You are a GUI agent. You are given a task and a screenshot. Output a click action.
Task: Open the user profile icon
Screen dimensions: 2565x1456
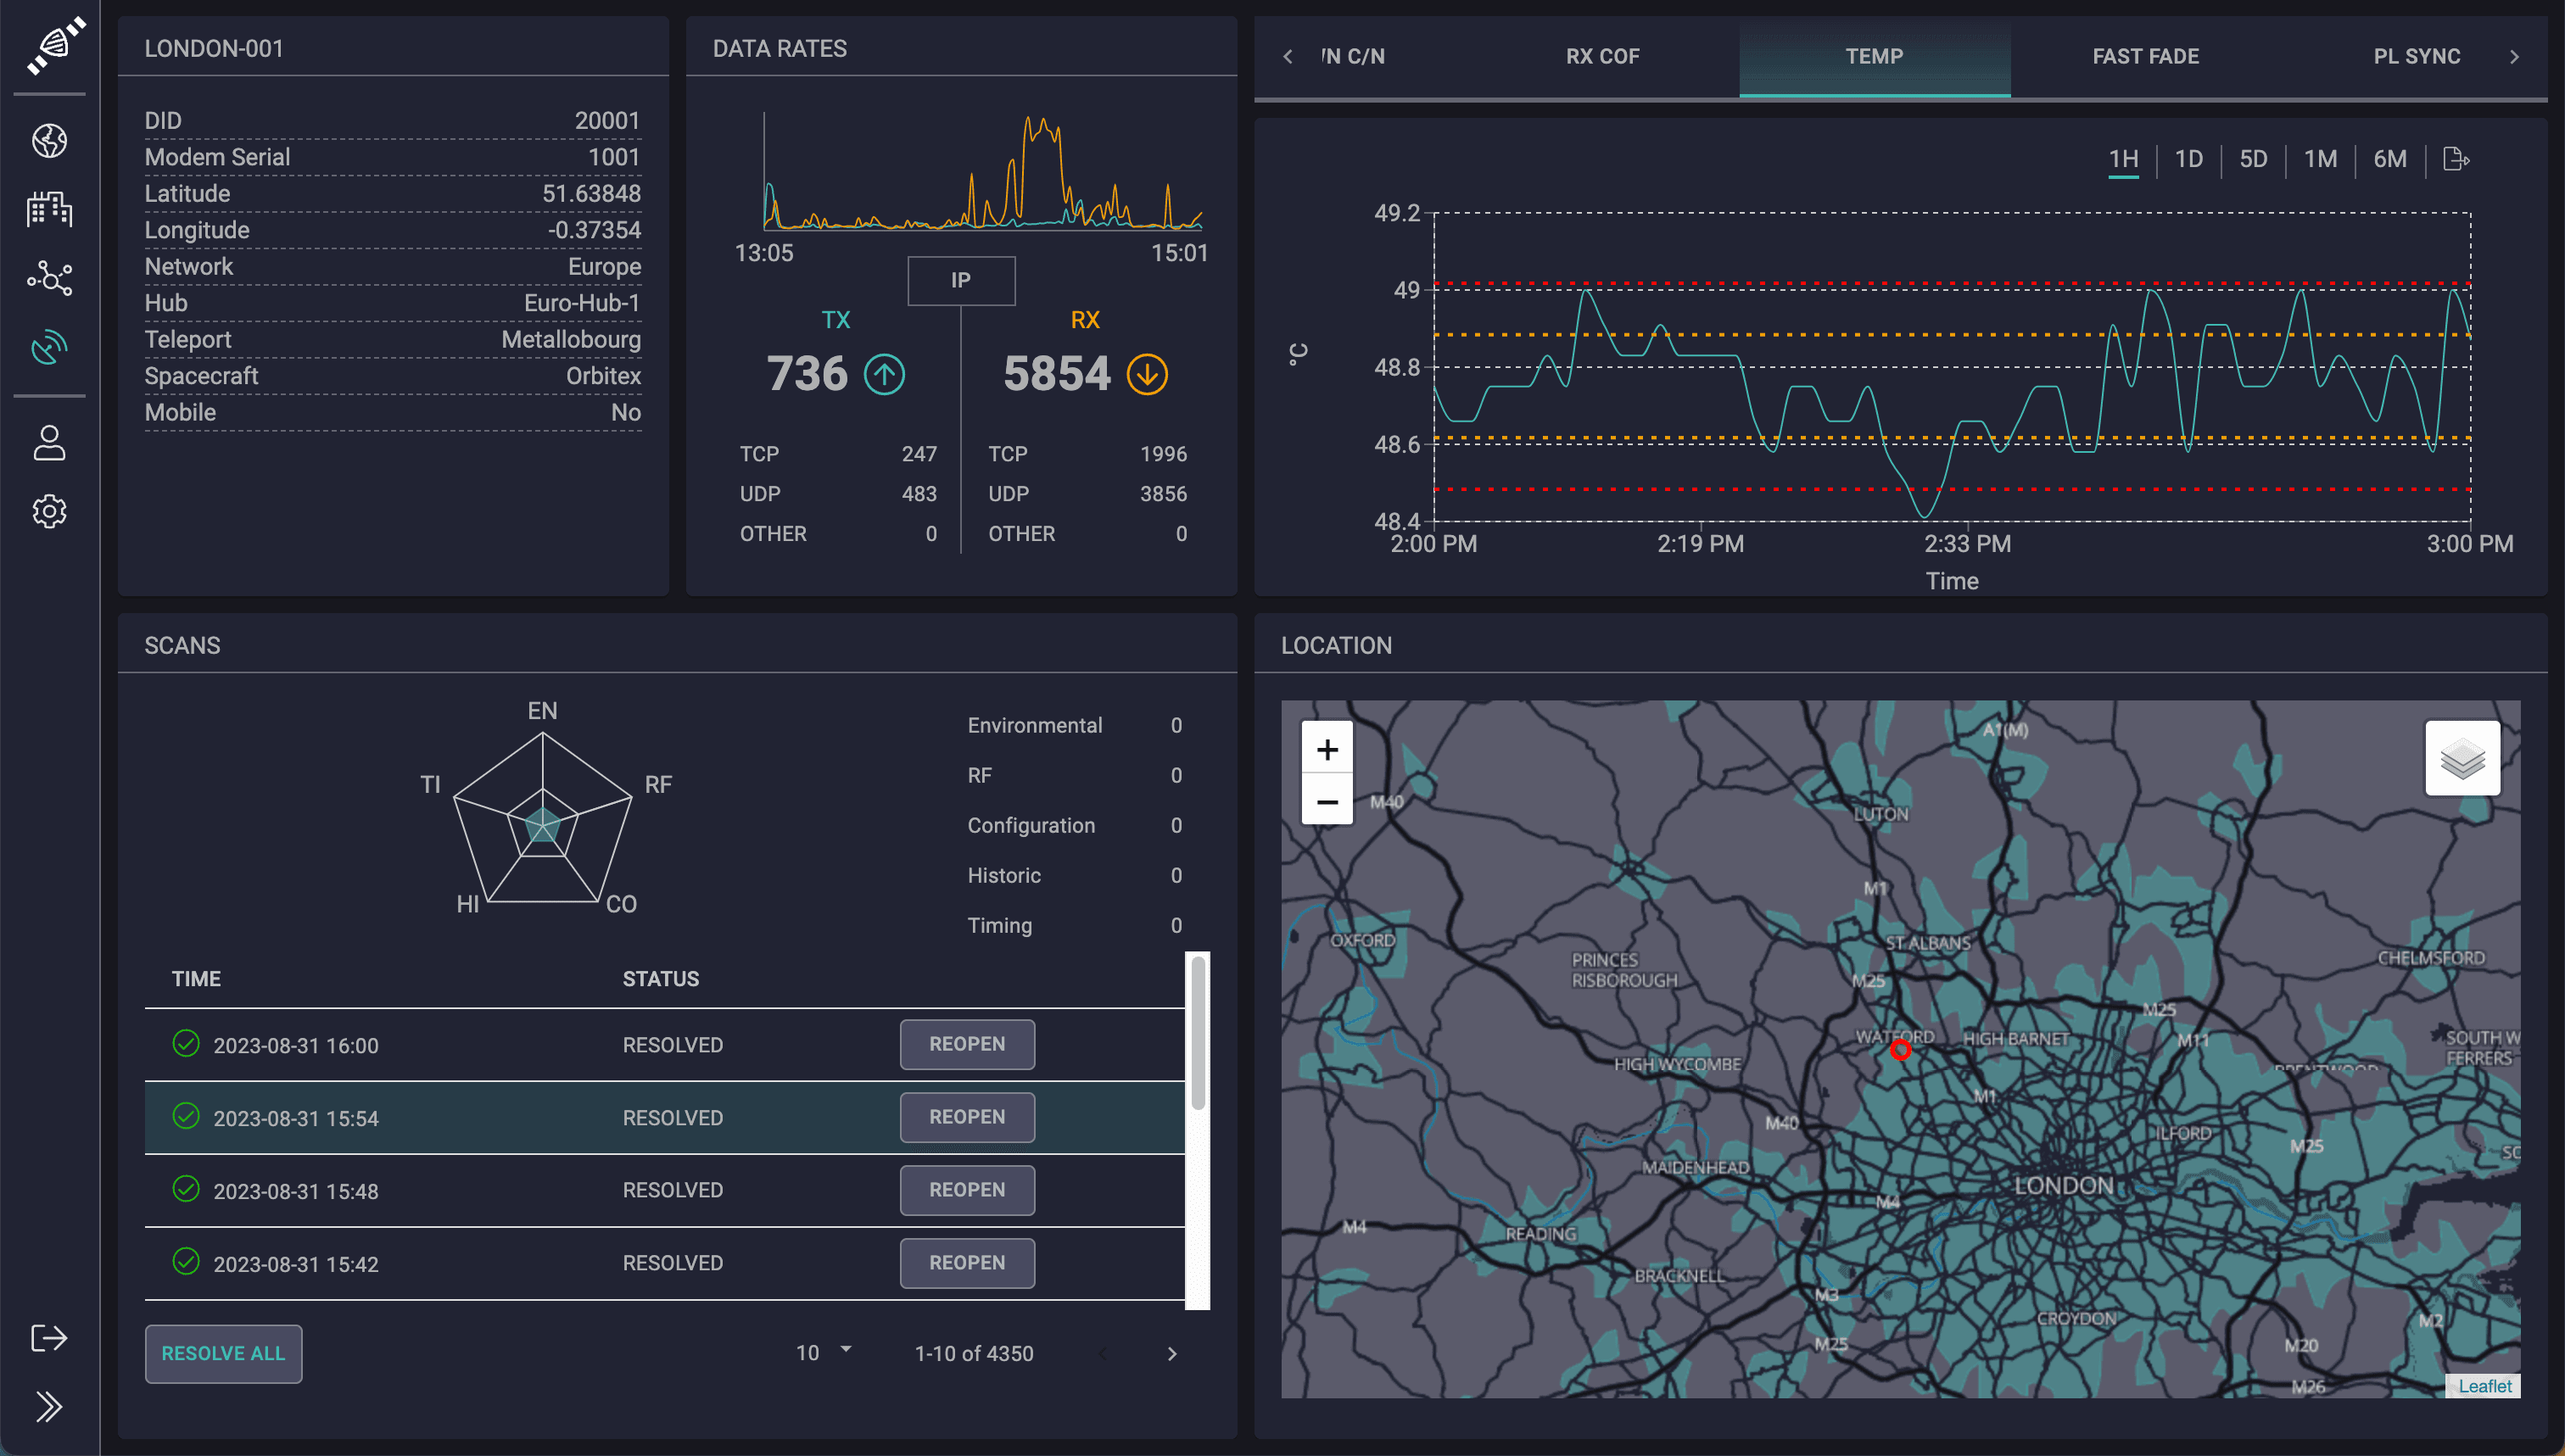click(49, 443)
